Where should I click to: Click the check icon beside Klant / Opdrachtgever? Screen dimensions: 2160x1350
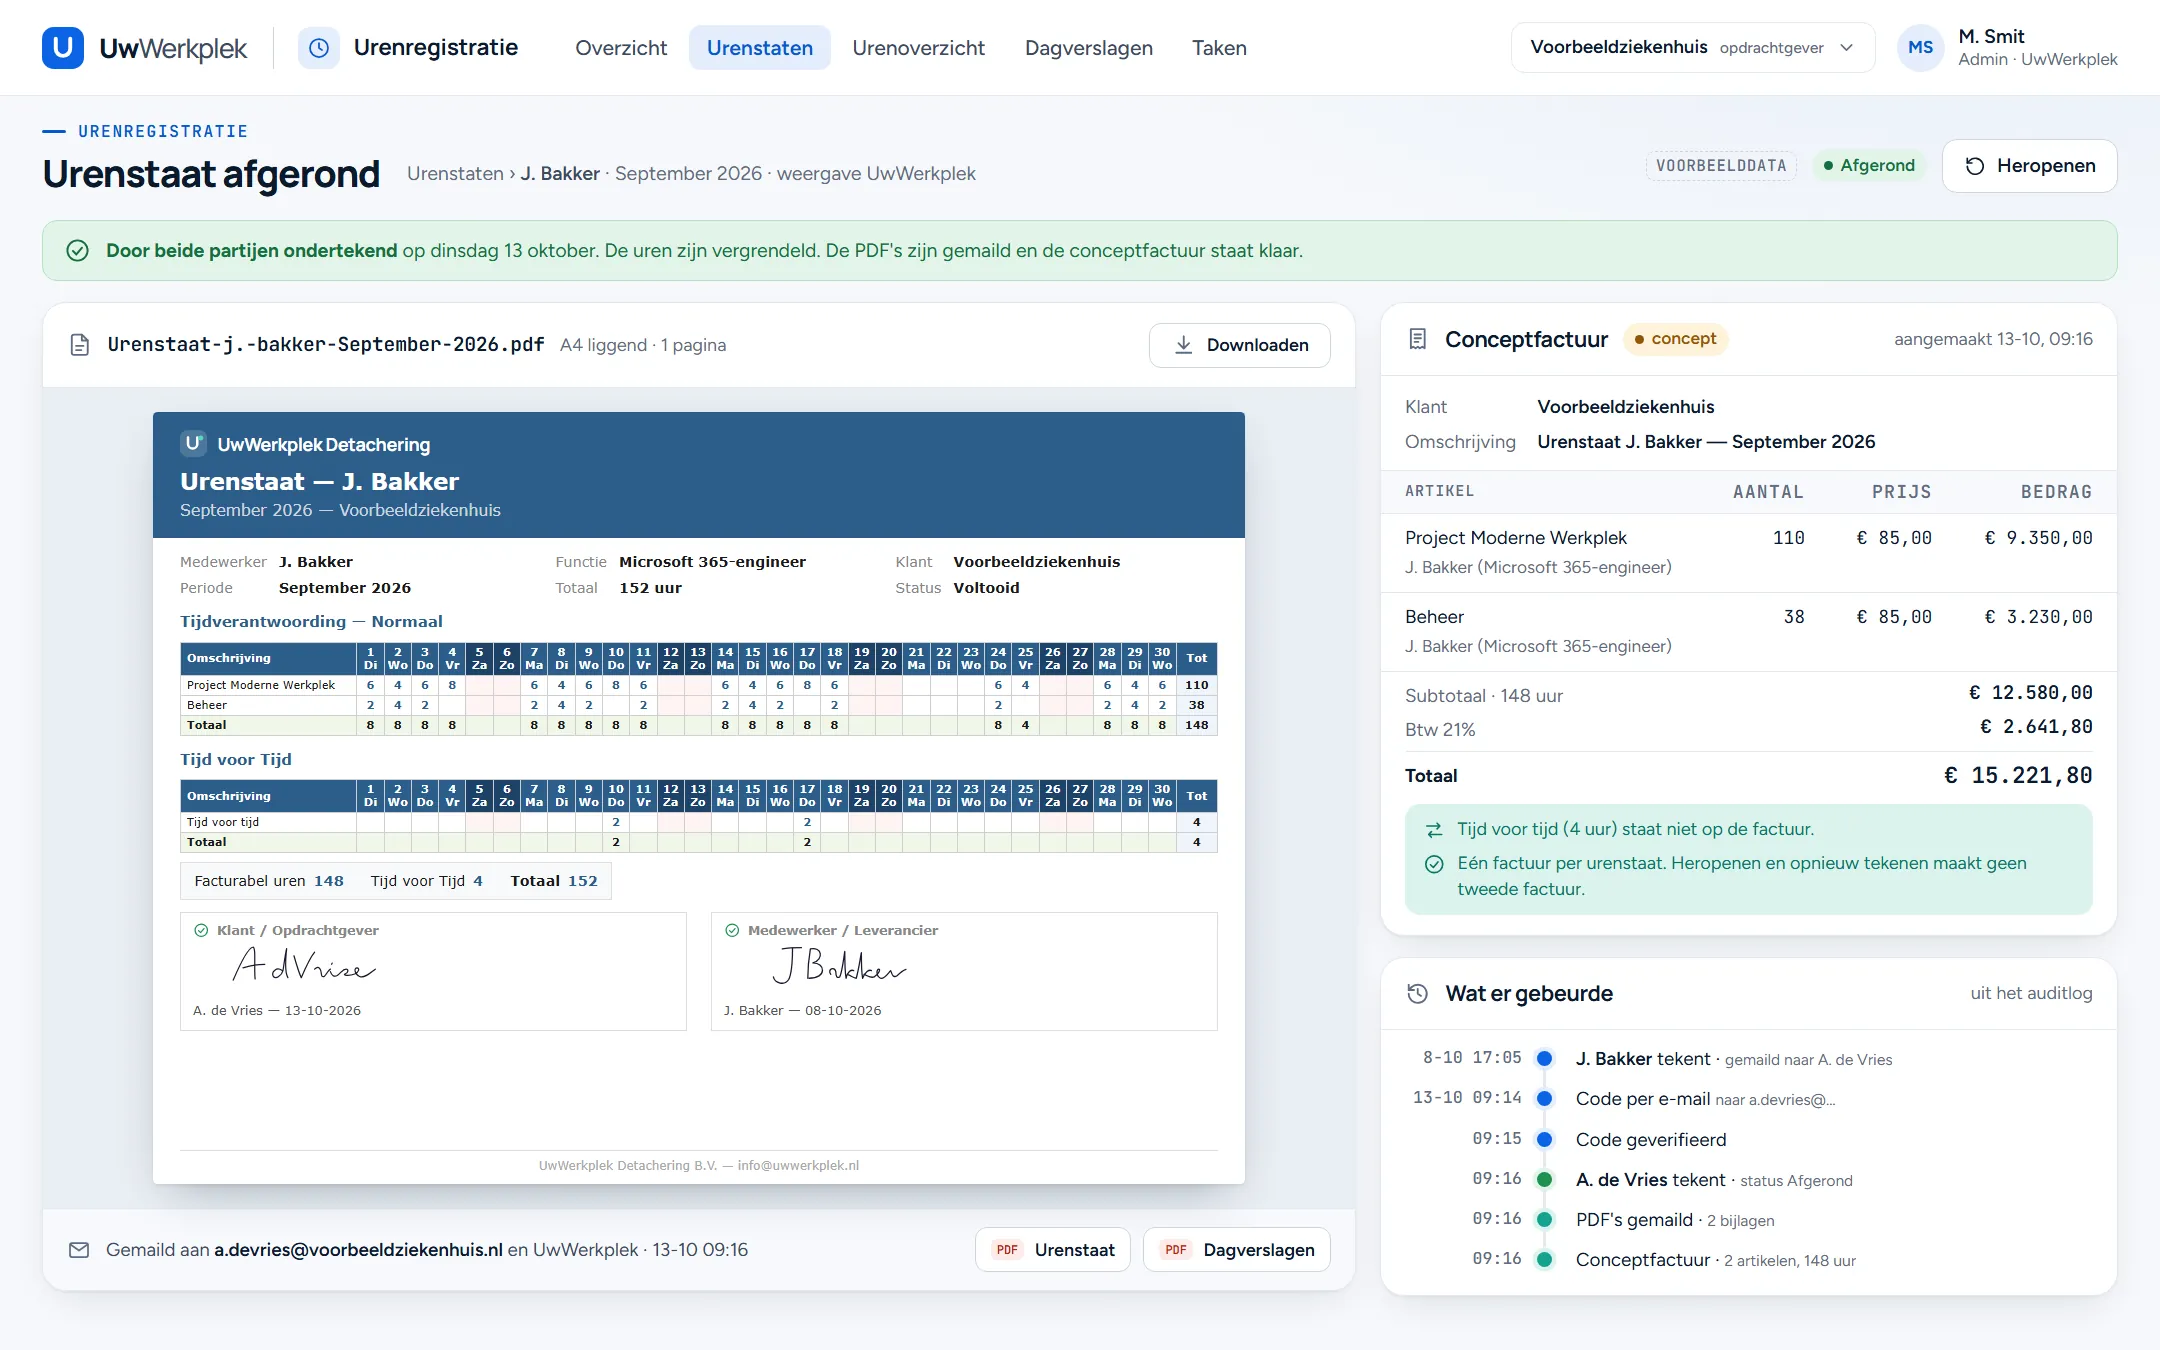click(x=201, y=930)
